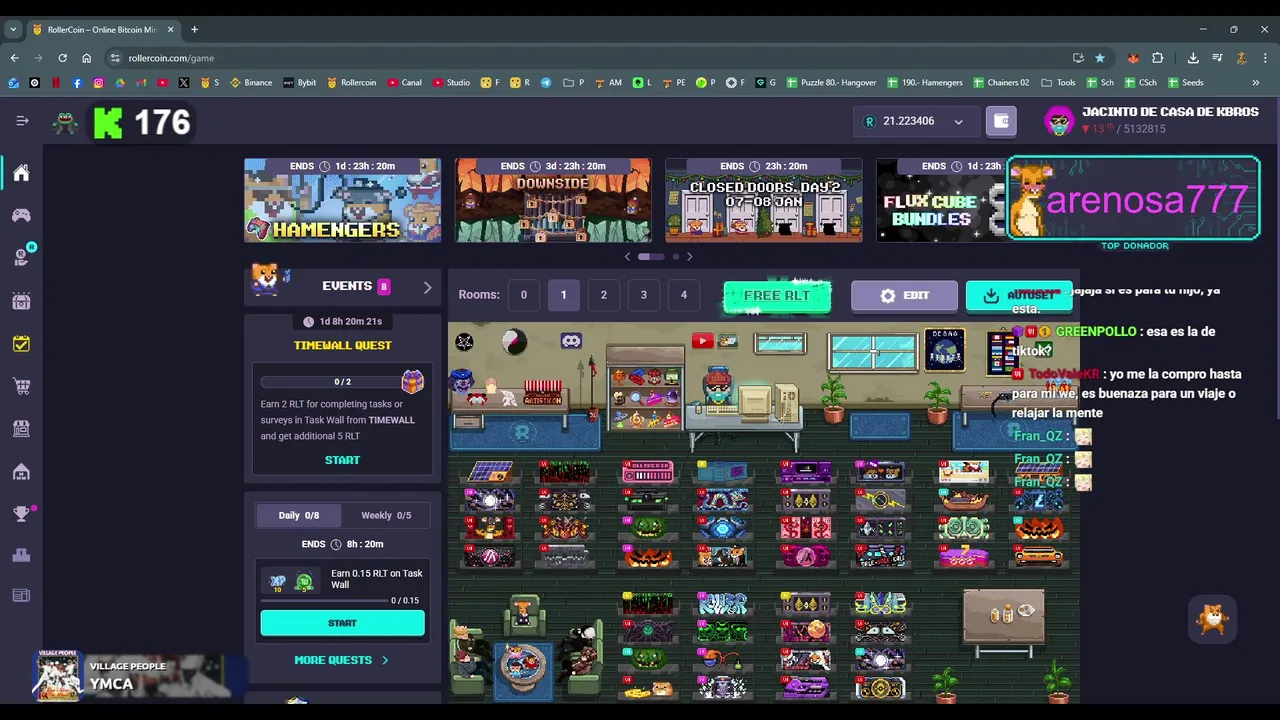Image resolution: width=1280 pixels, height=720 pixels.
Task: Open the Tools bookmark folder
Action: 1058,82
